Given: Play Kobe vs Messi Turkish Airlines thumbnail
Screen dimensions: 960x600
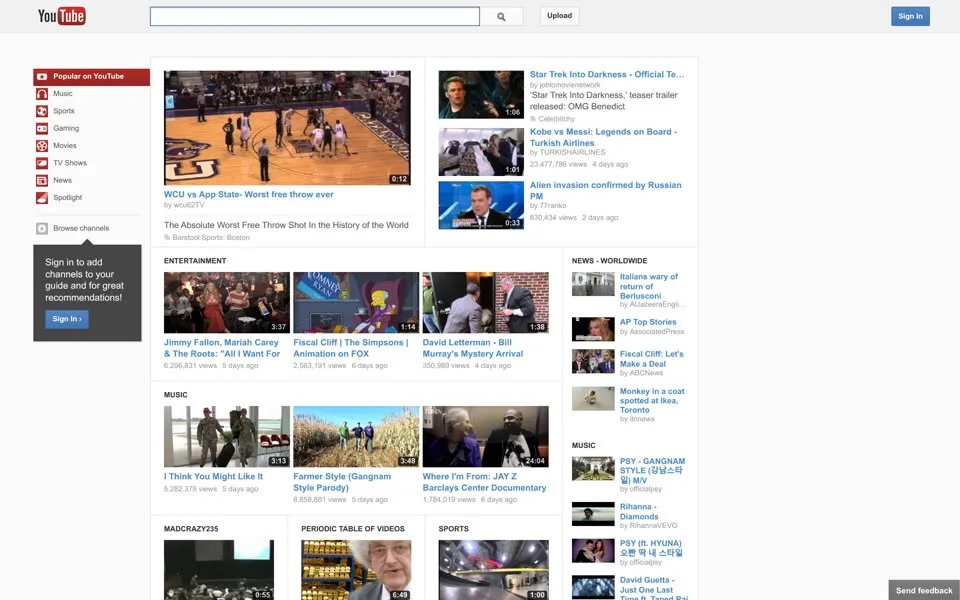Looking at the screenshot, I should (x=481, y=152).
